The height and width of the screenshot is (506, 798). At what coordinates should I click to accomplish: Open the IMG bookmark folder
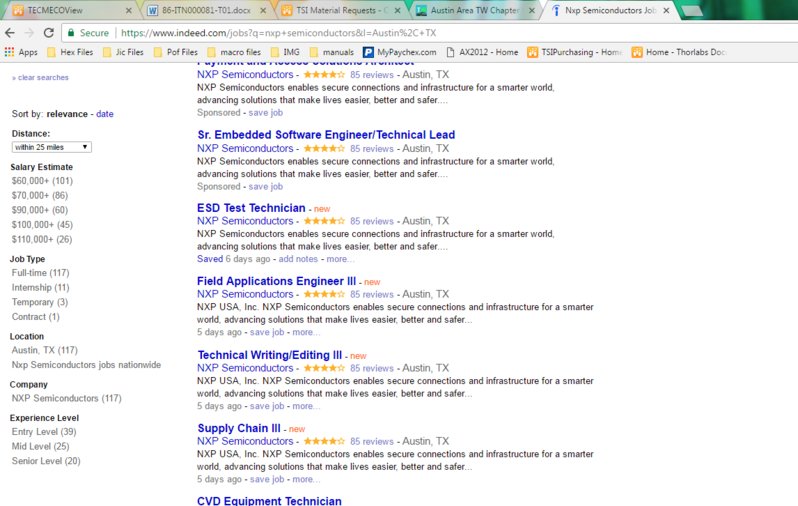[286, 52]
